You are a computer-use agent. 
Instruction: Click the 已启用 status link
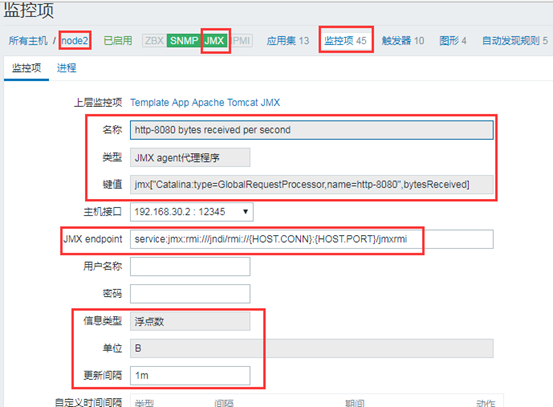pyautogui.click(x=118, y=41)
